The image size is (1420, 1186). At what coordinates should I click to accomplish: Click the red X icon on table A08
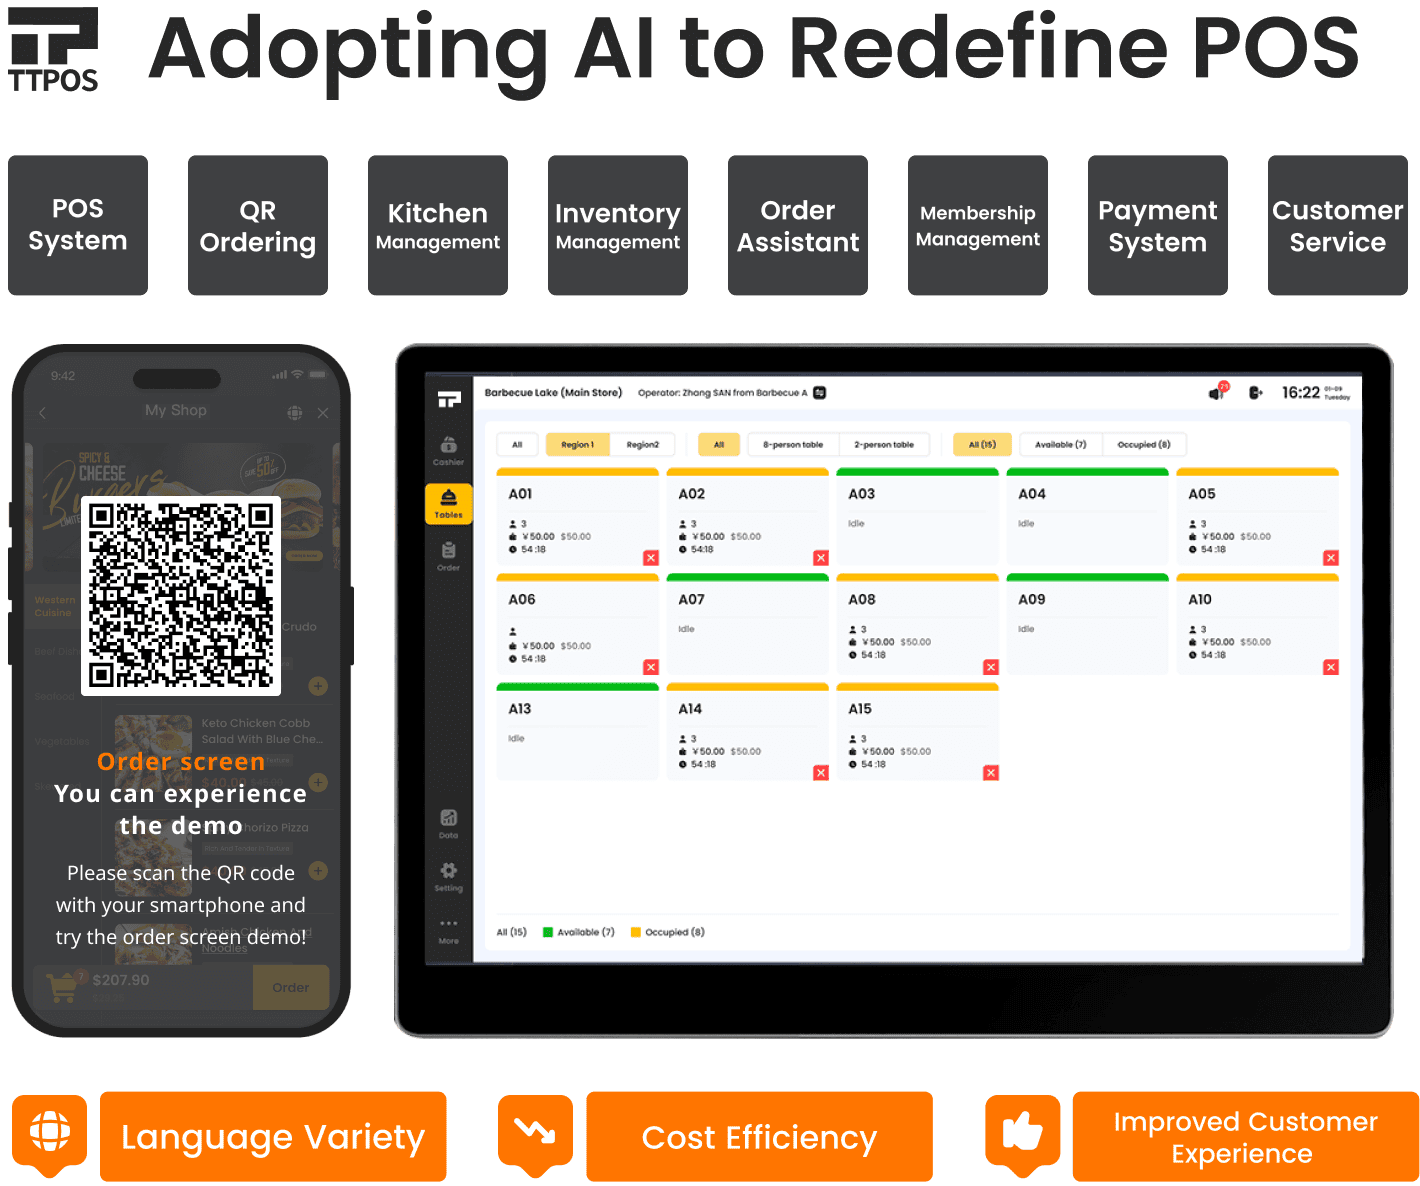(x=991, y=667)
